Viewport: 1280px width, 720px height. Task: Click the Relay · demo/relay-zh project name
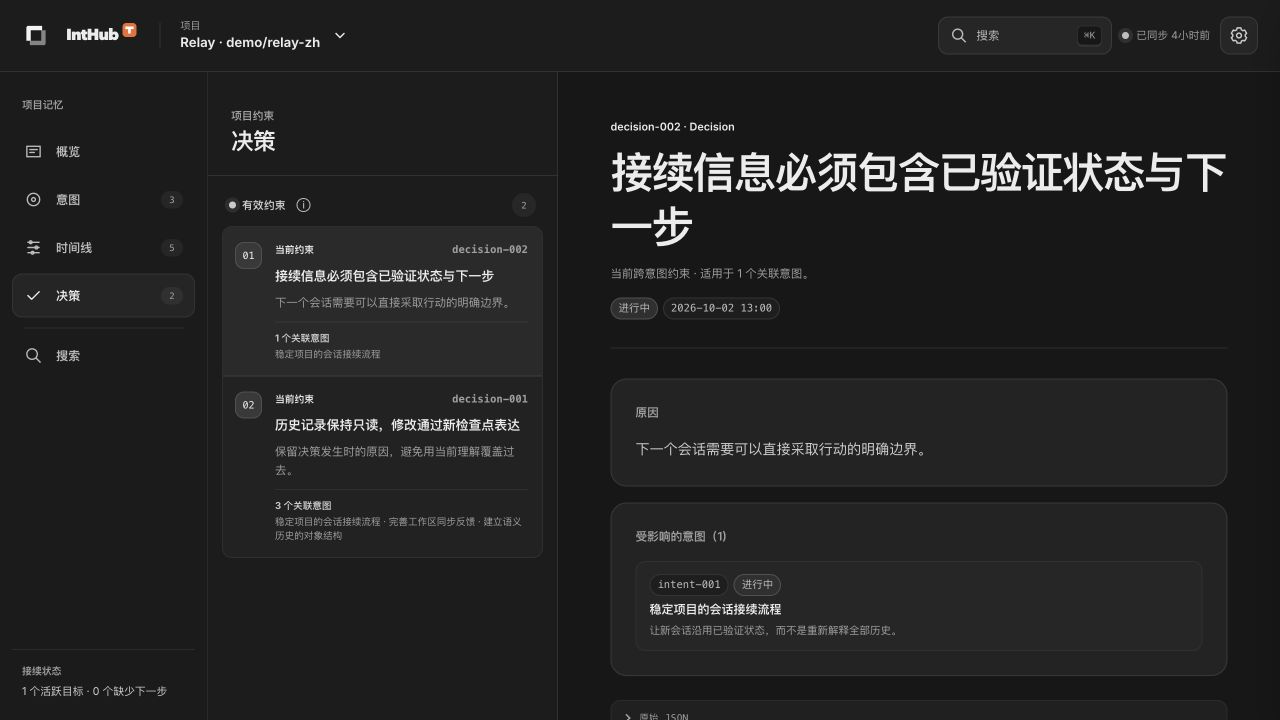[250, 43]
